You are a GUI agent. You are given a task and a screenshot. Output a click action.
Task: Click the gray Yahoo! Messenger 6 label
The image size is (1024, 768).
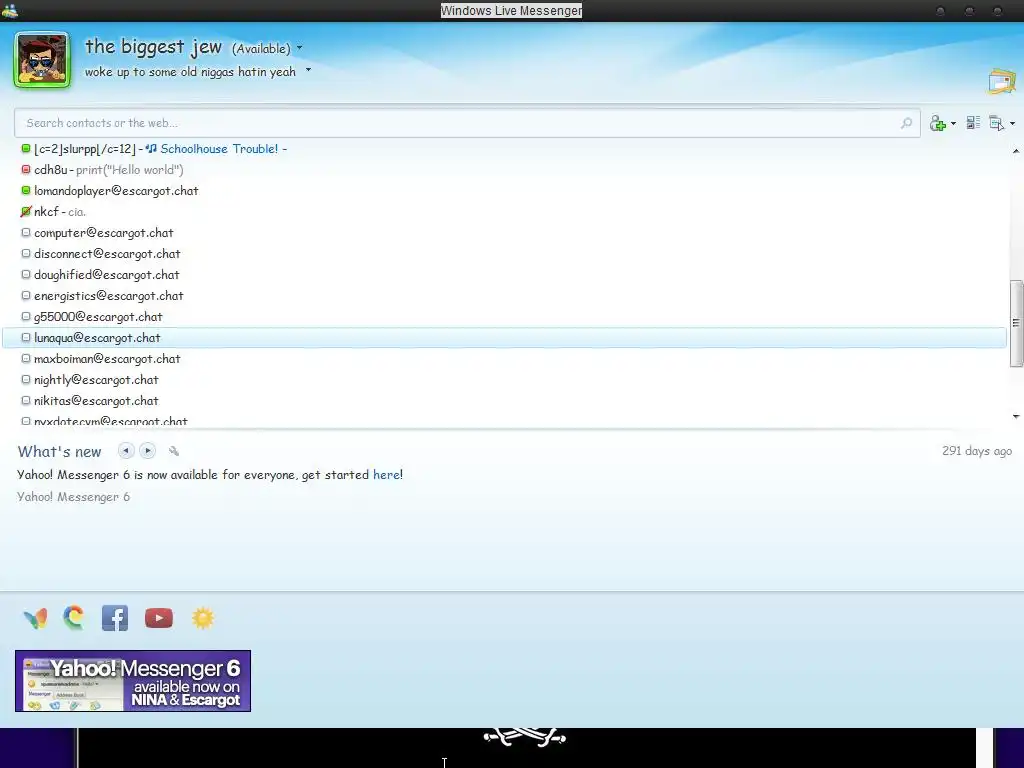pyautogui.click(x=73, y=497)
